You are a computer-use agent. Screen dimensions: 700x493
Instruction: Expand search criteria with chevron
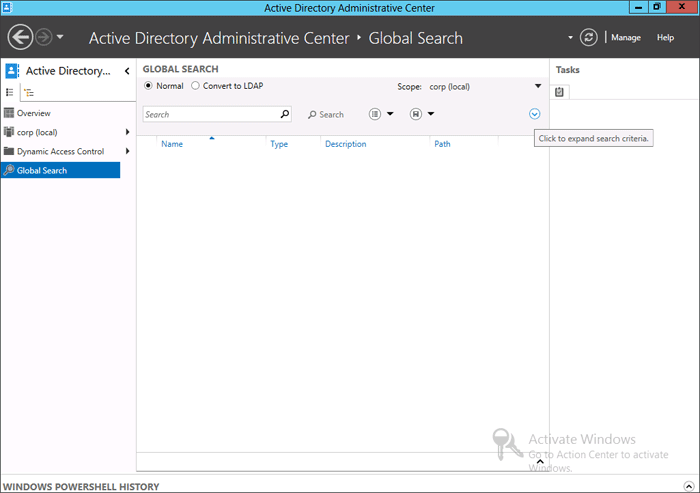pyautogui.click(x=534, y=114)
